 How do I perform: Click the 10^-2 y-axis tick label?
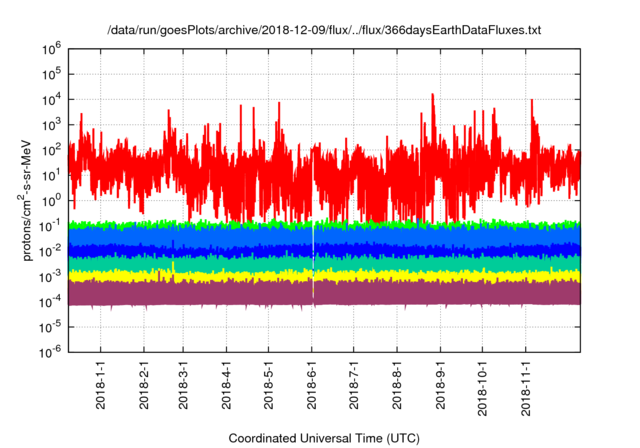50,251
